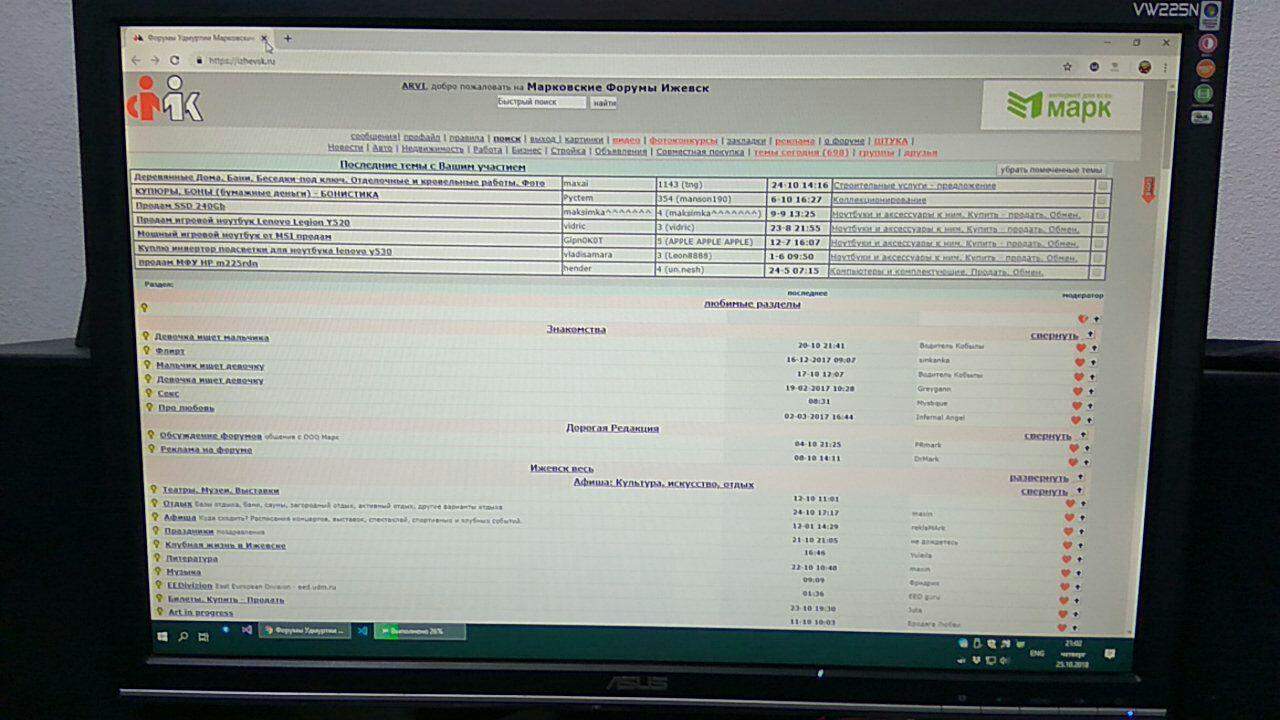Click the Chrome profile avatar icon
This screenshot has width=1280, height=720.
1144,67
